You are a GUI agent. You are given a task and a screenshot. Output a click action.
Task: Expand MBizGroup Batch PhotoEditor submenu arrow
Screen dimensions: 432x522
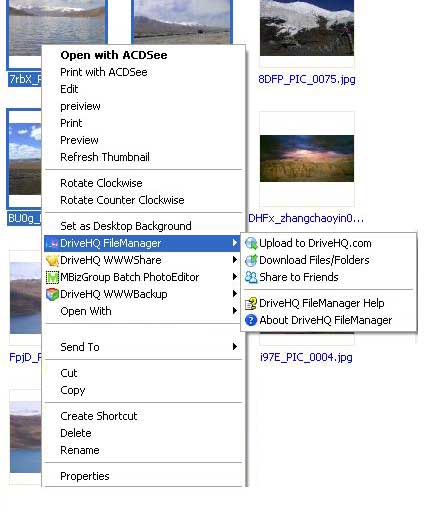235,277
